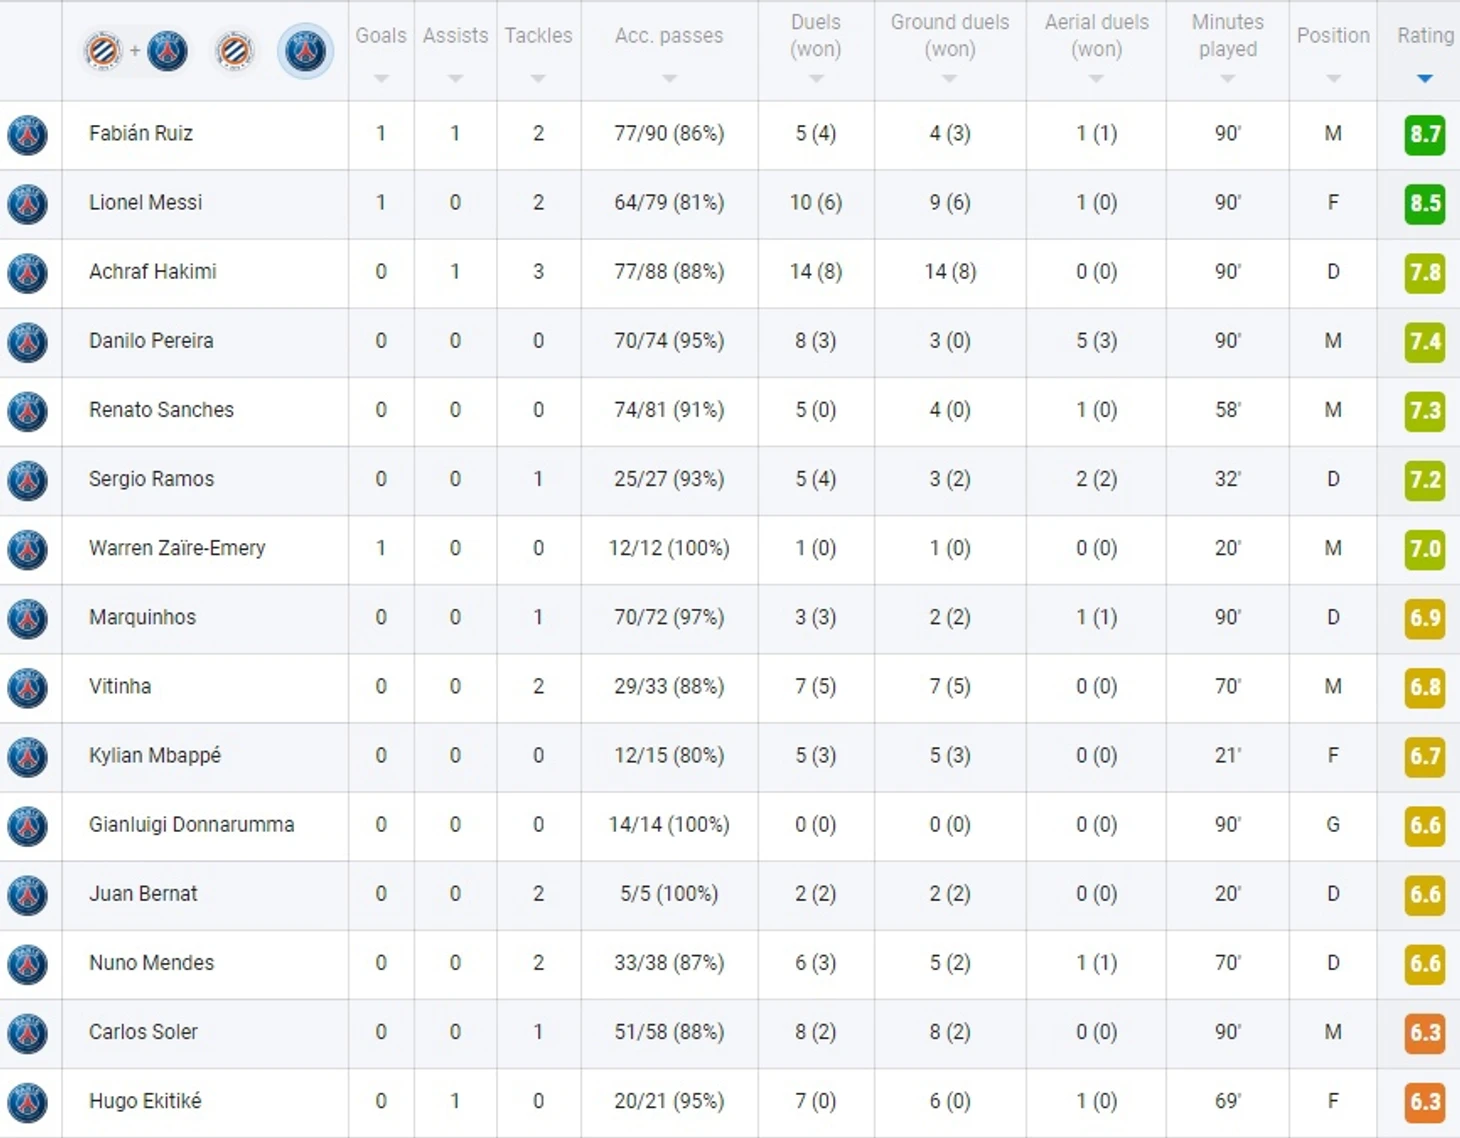Click PSG crest next to Lionel Messi

pyautogui.click(x=28, y=204)
